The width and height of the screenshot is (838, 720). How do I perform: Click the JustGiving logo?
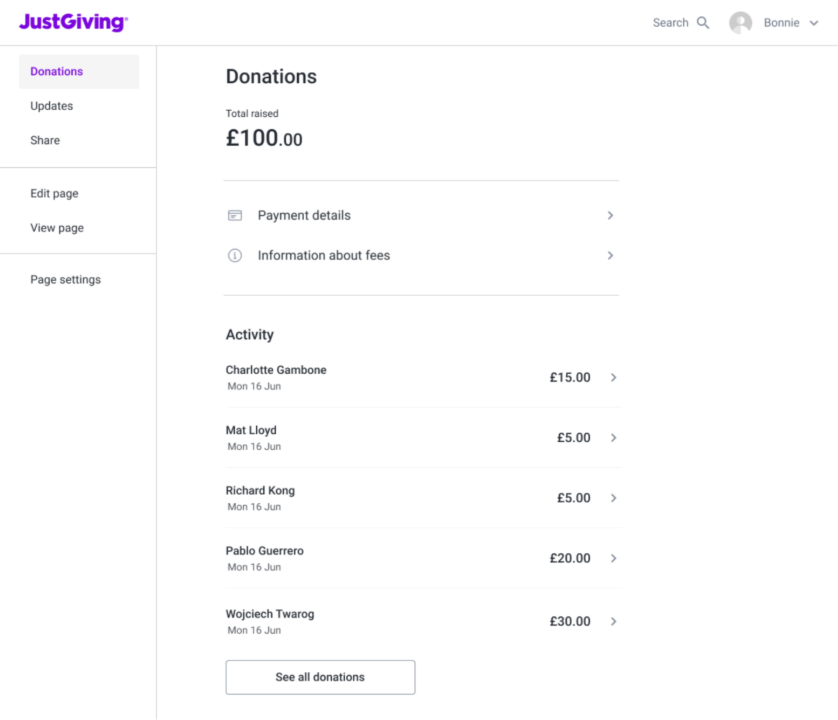tap(73, 22)
